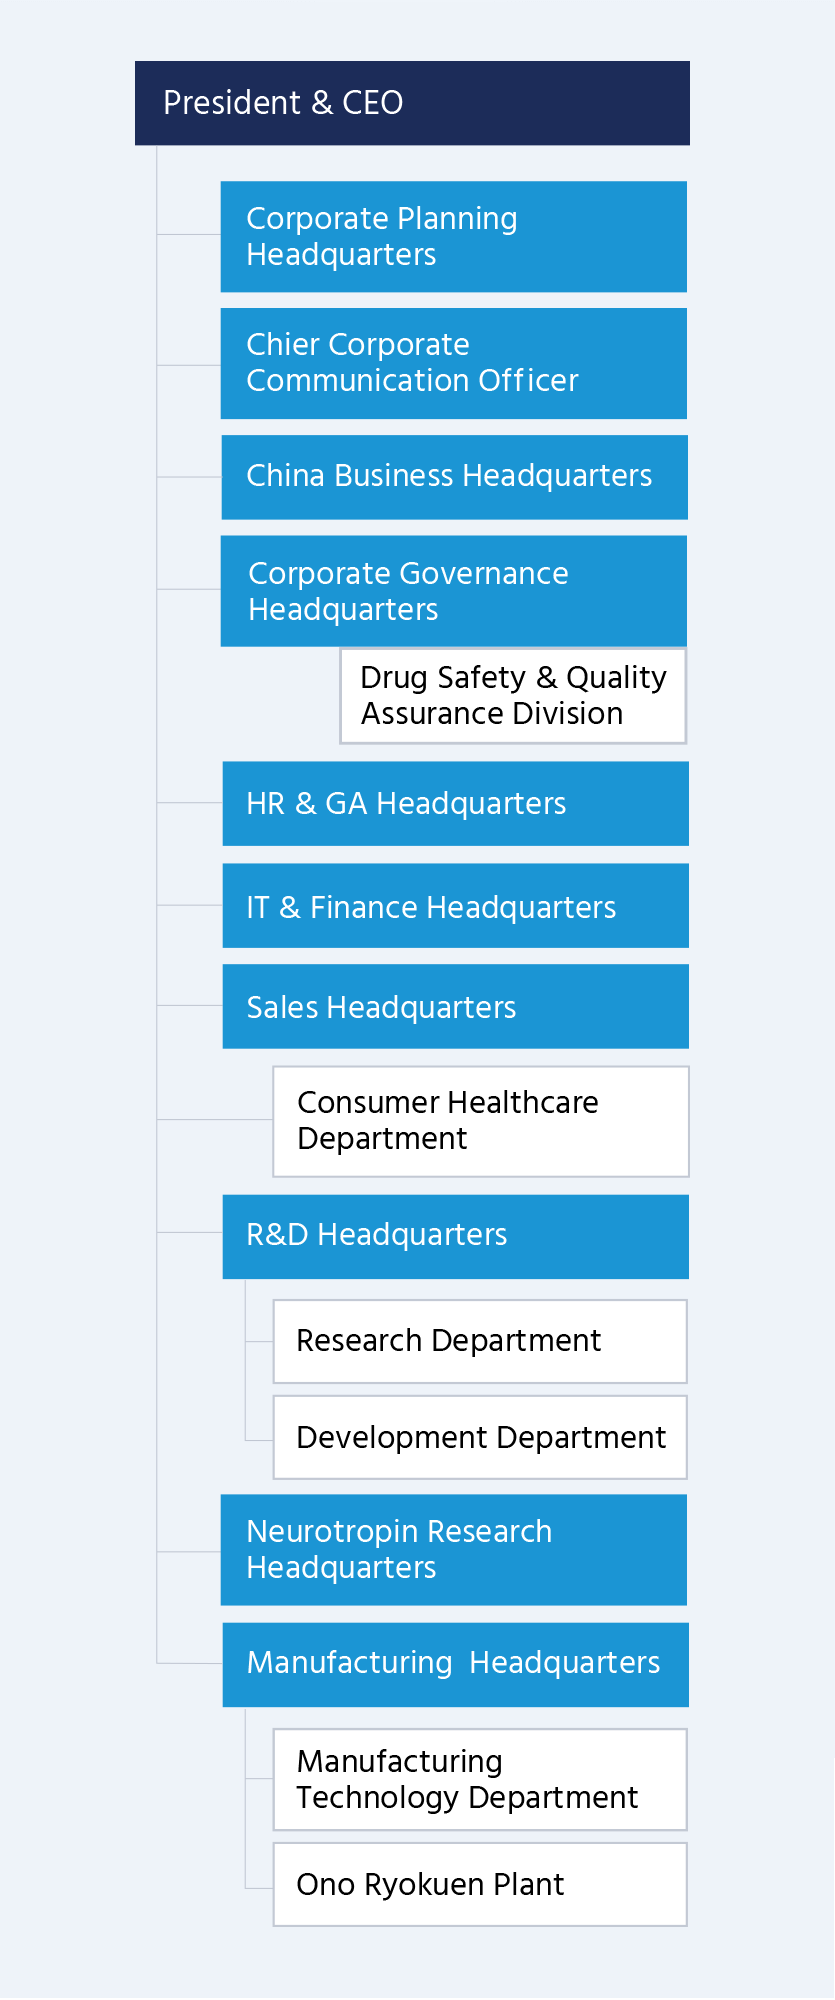Click the word CEO in top box
Image resolution: width=835 pixels, height=2000 pixels.
[372, 103]
